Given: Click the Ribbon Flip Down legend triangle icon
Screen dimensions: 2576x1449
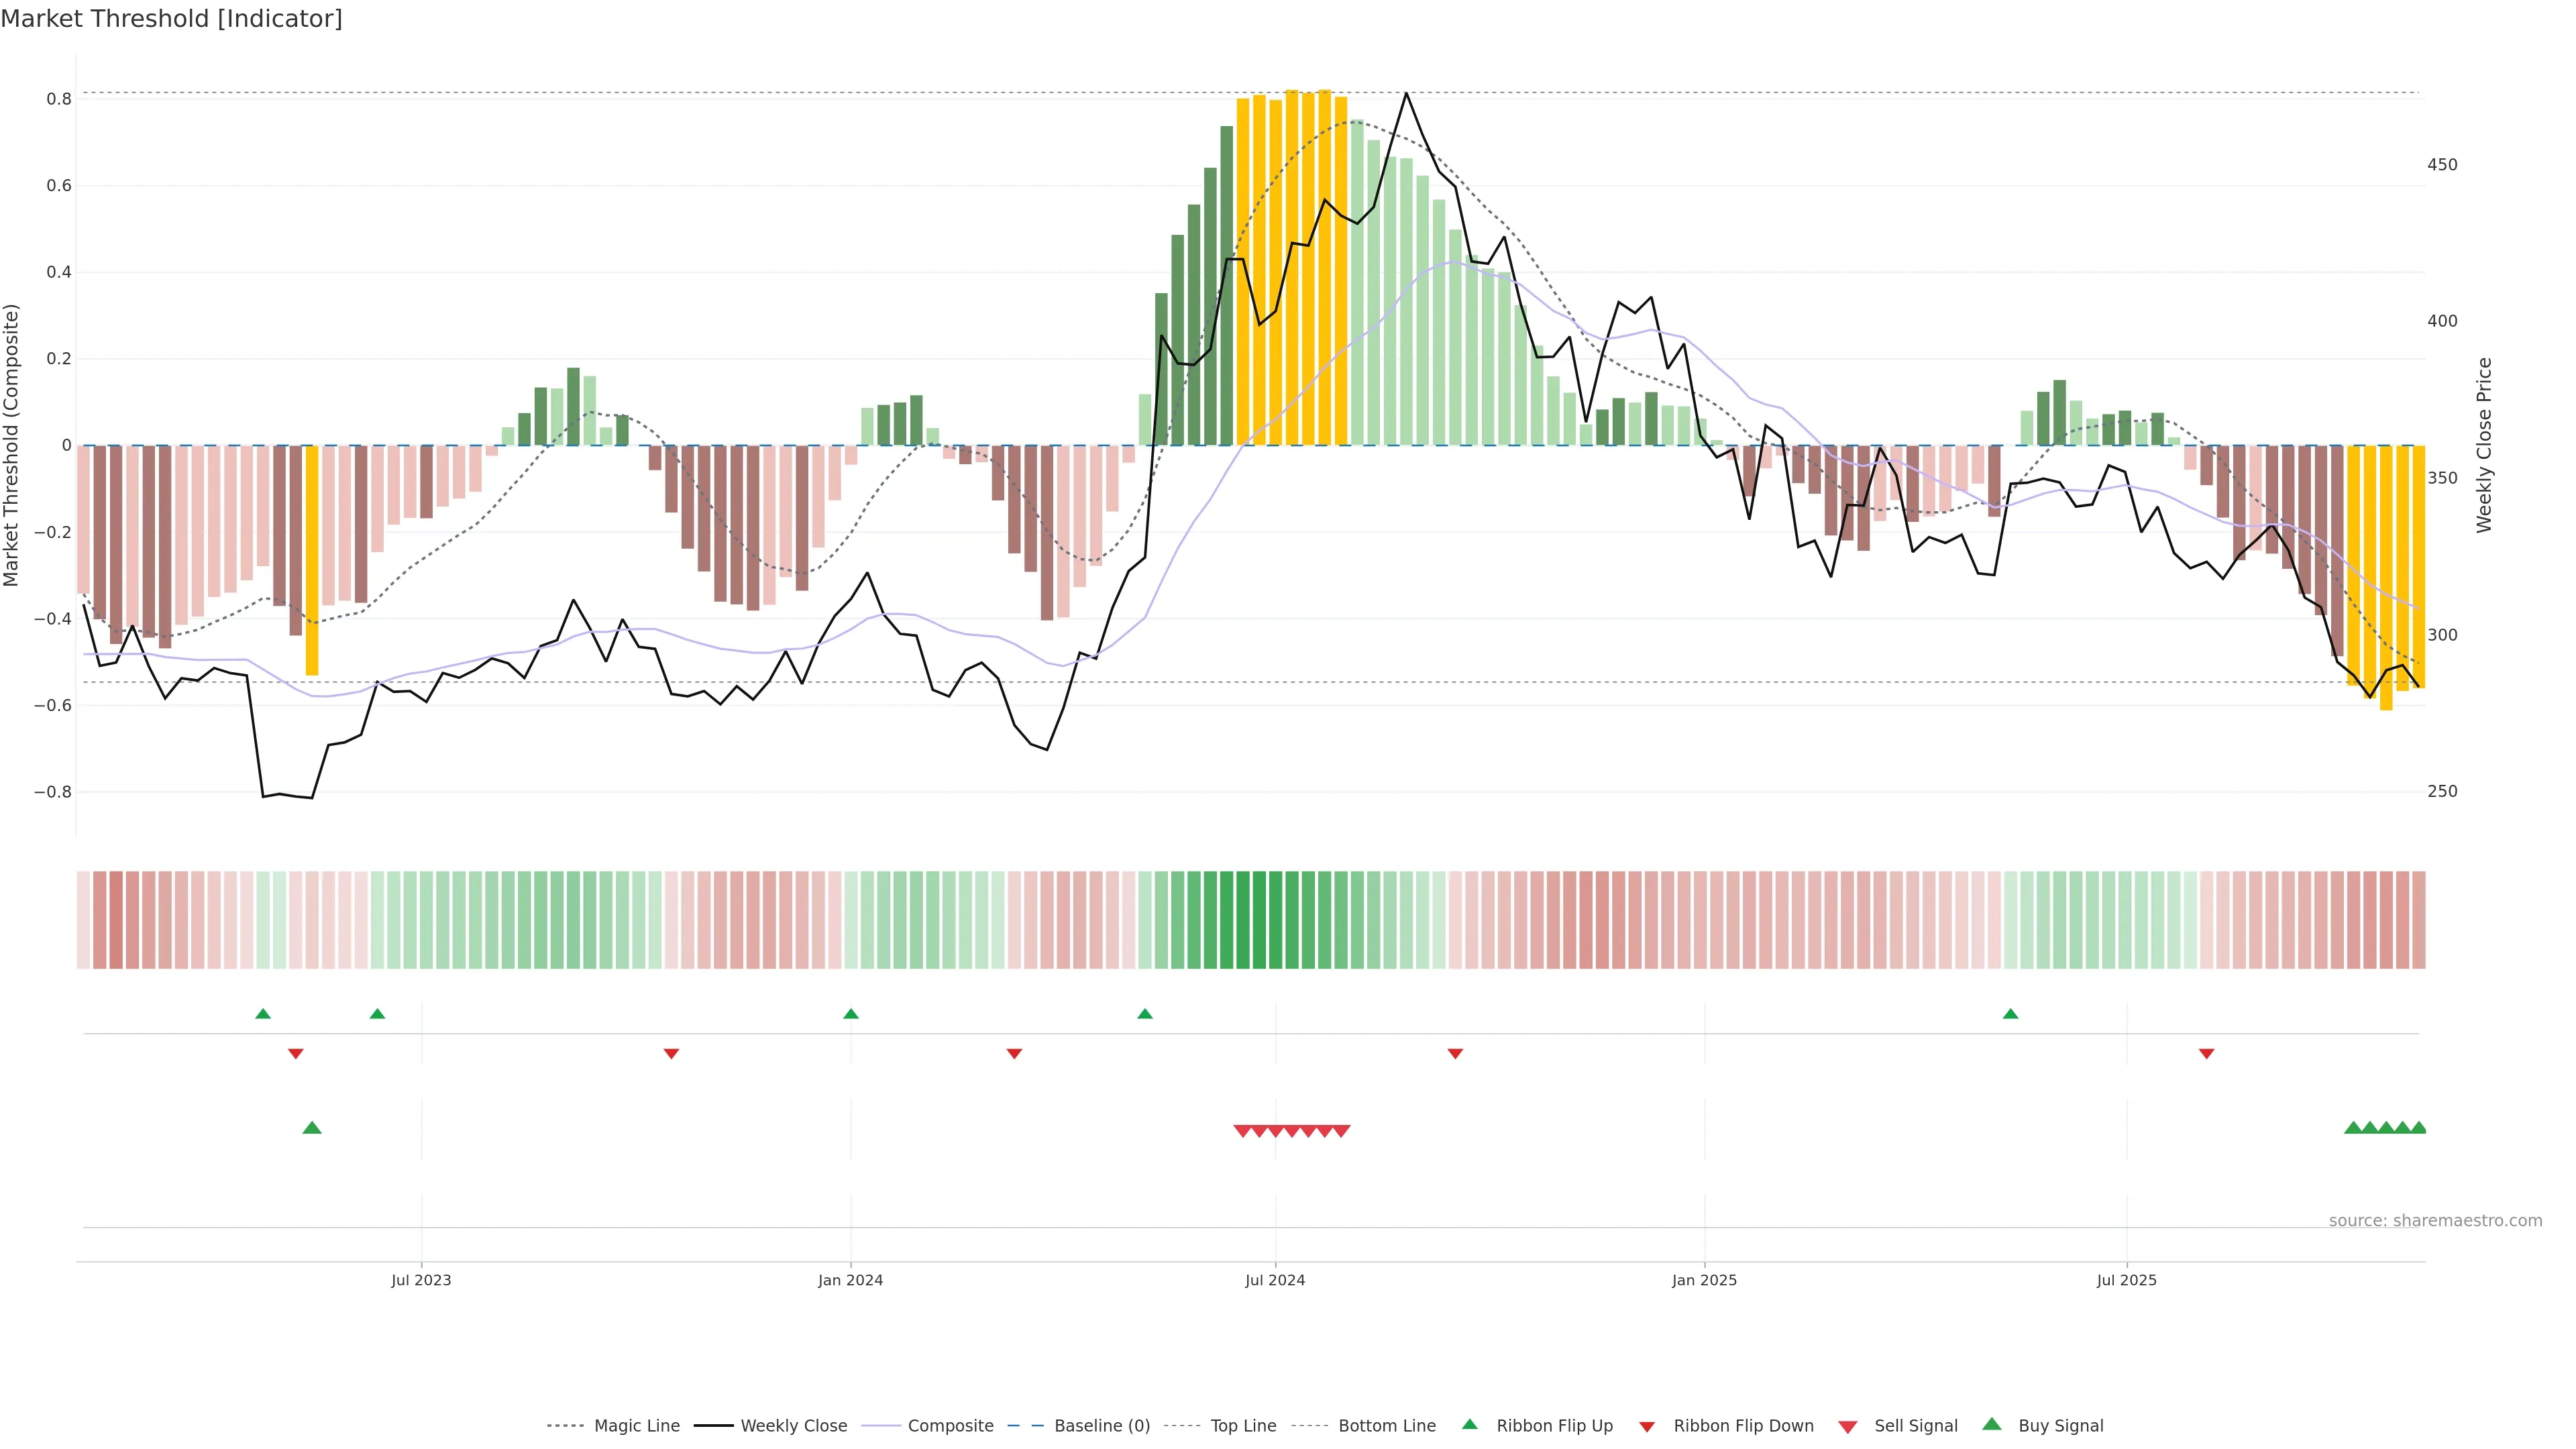Looking at the screenshot, I should [x=1647, y=1426].
